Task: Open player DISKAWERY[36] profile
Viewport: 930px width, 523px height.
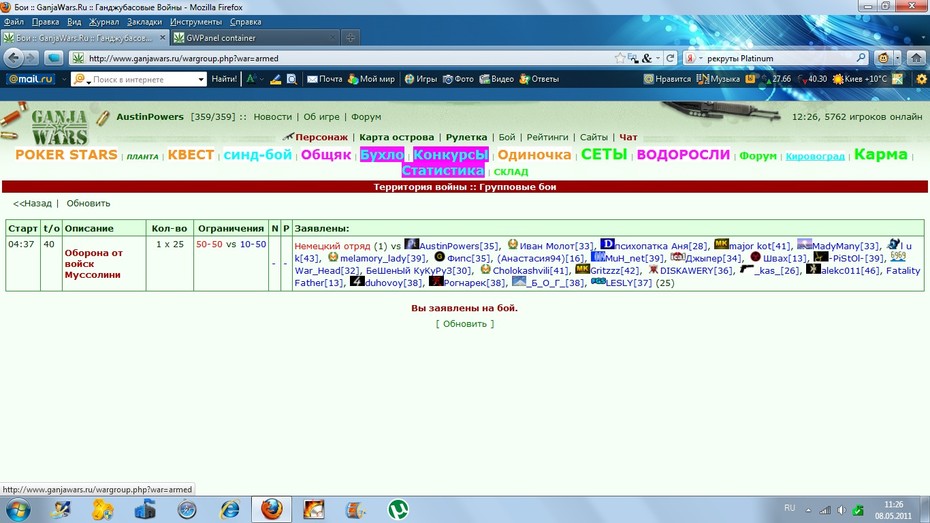Action: coord(696,270)
